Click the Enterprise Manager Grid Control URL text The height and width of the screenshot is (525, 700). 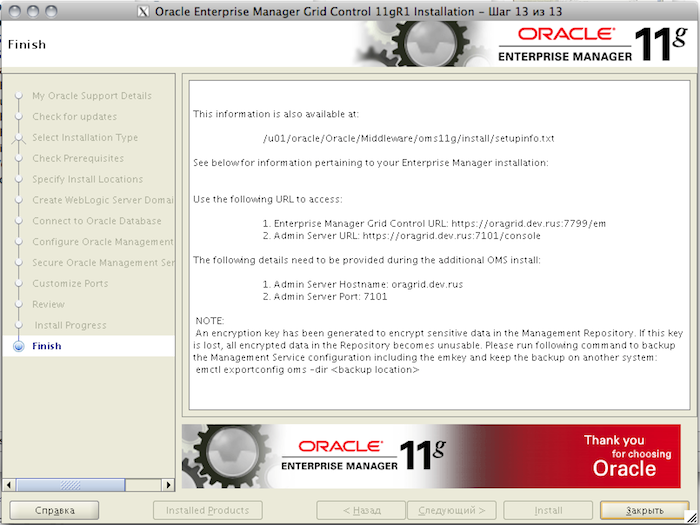(434, 224)
